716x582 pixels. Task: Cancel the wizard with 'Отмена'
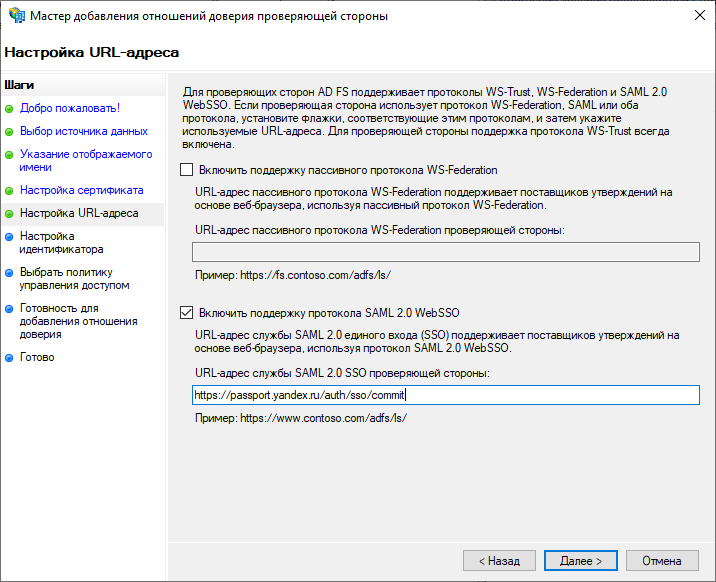click(661, 561)
